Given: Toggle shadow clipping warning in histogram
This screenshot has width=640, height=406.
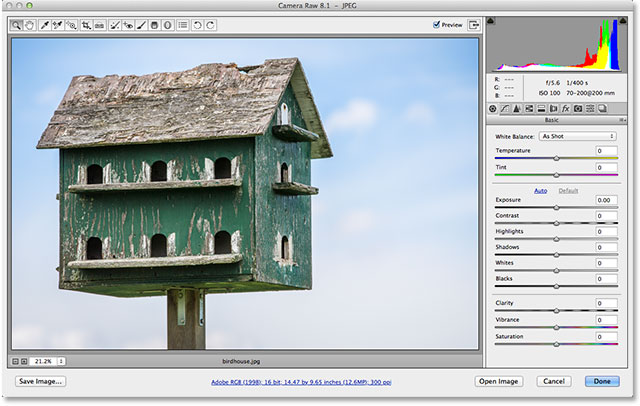Looking at the screenshot, I should click(491, 20).
